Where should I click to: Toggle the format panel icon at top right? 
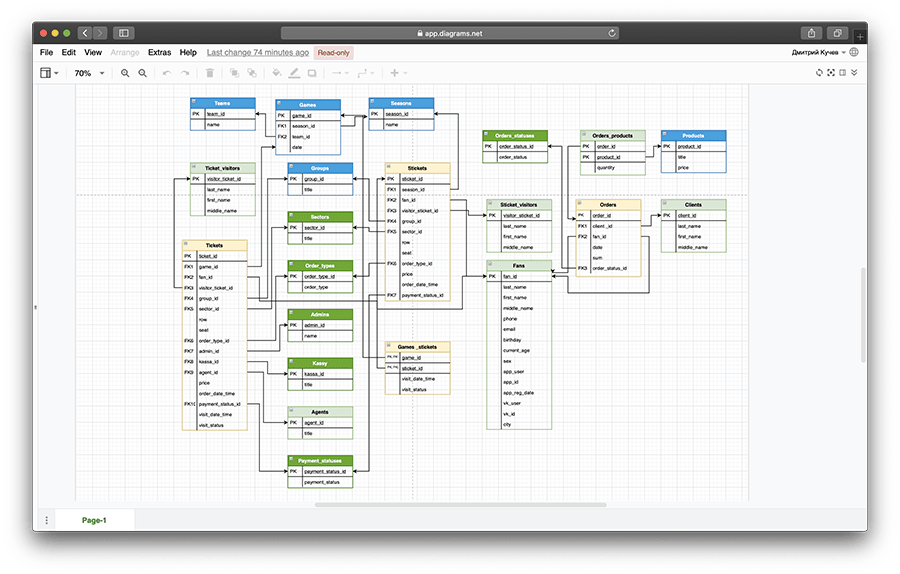click(842, 73)
